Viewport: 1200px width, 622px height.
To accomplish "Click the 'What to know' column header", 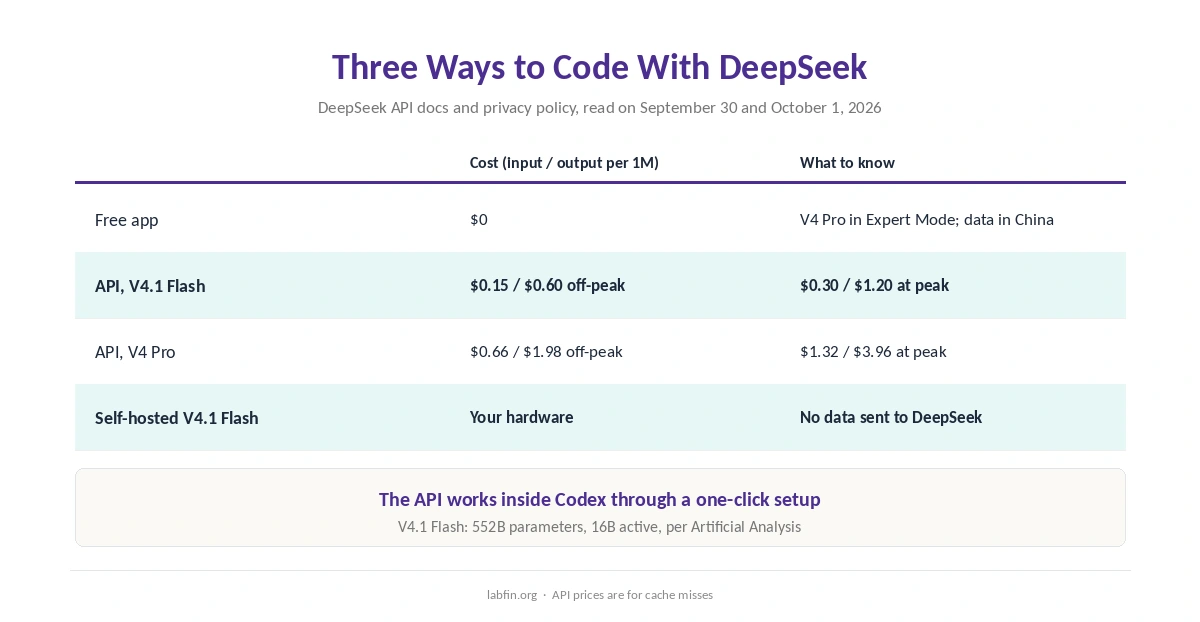I will (x=847, y=162).
